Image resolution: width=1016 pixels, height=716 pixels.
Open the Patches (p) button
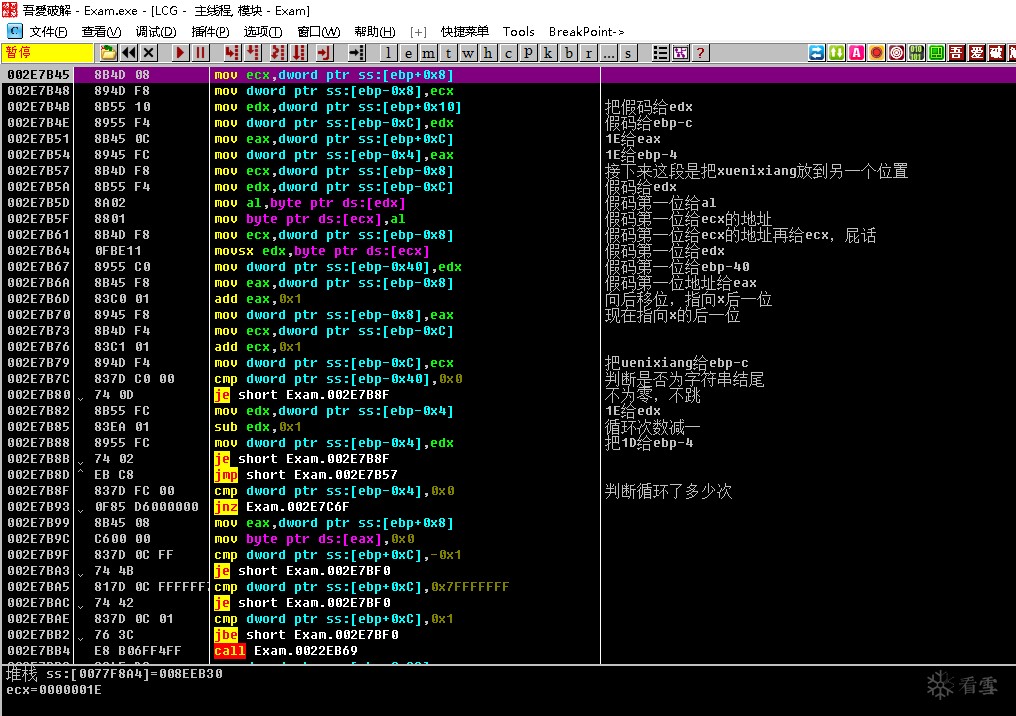528,53
